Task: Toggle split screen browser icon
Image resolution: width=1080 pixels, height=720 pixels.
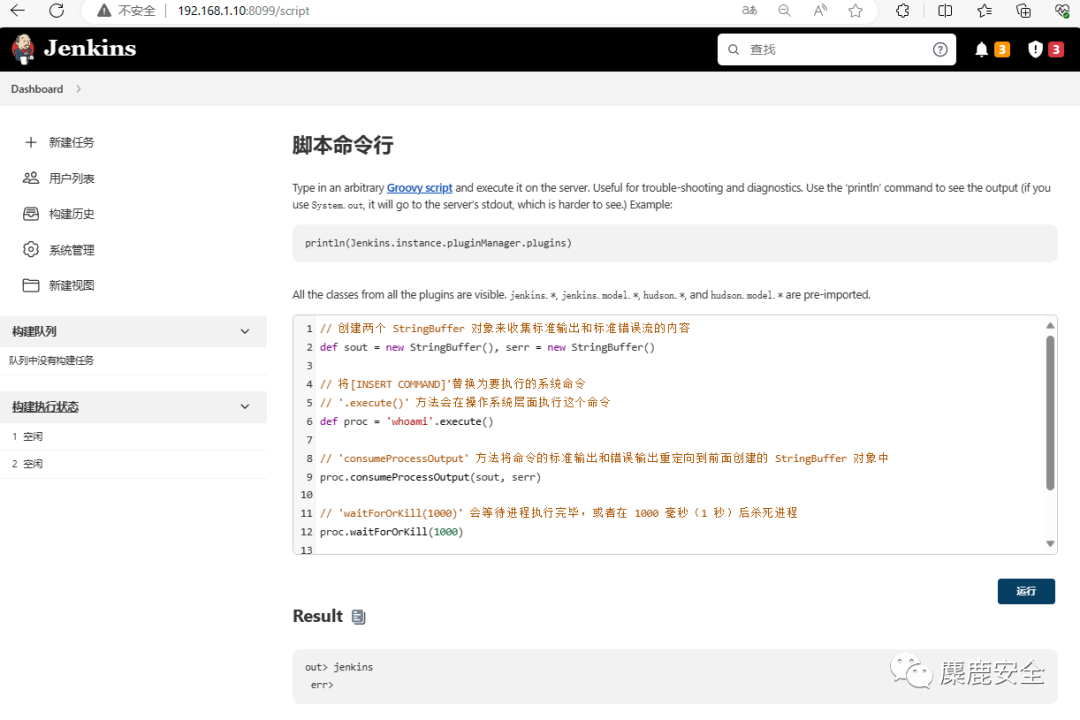Action: (x=945, y=10)
